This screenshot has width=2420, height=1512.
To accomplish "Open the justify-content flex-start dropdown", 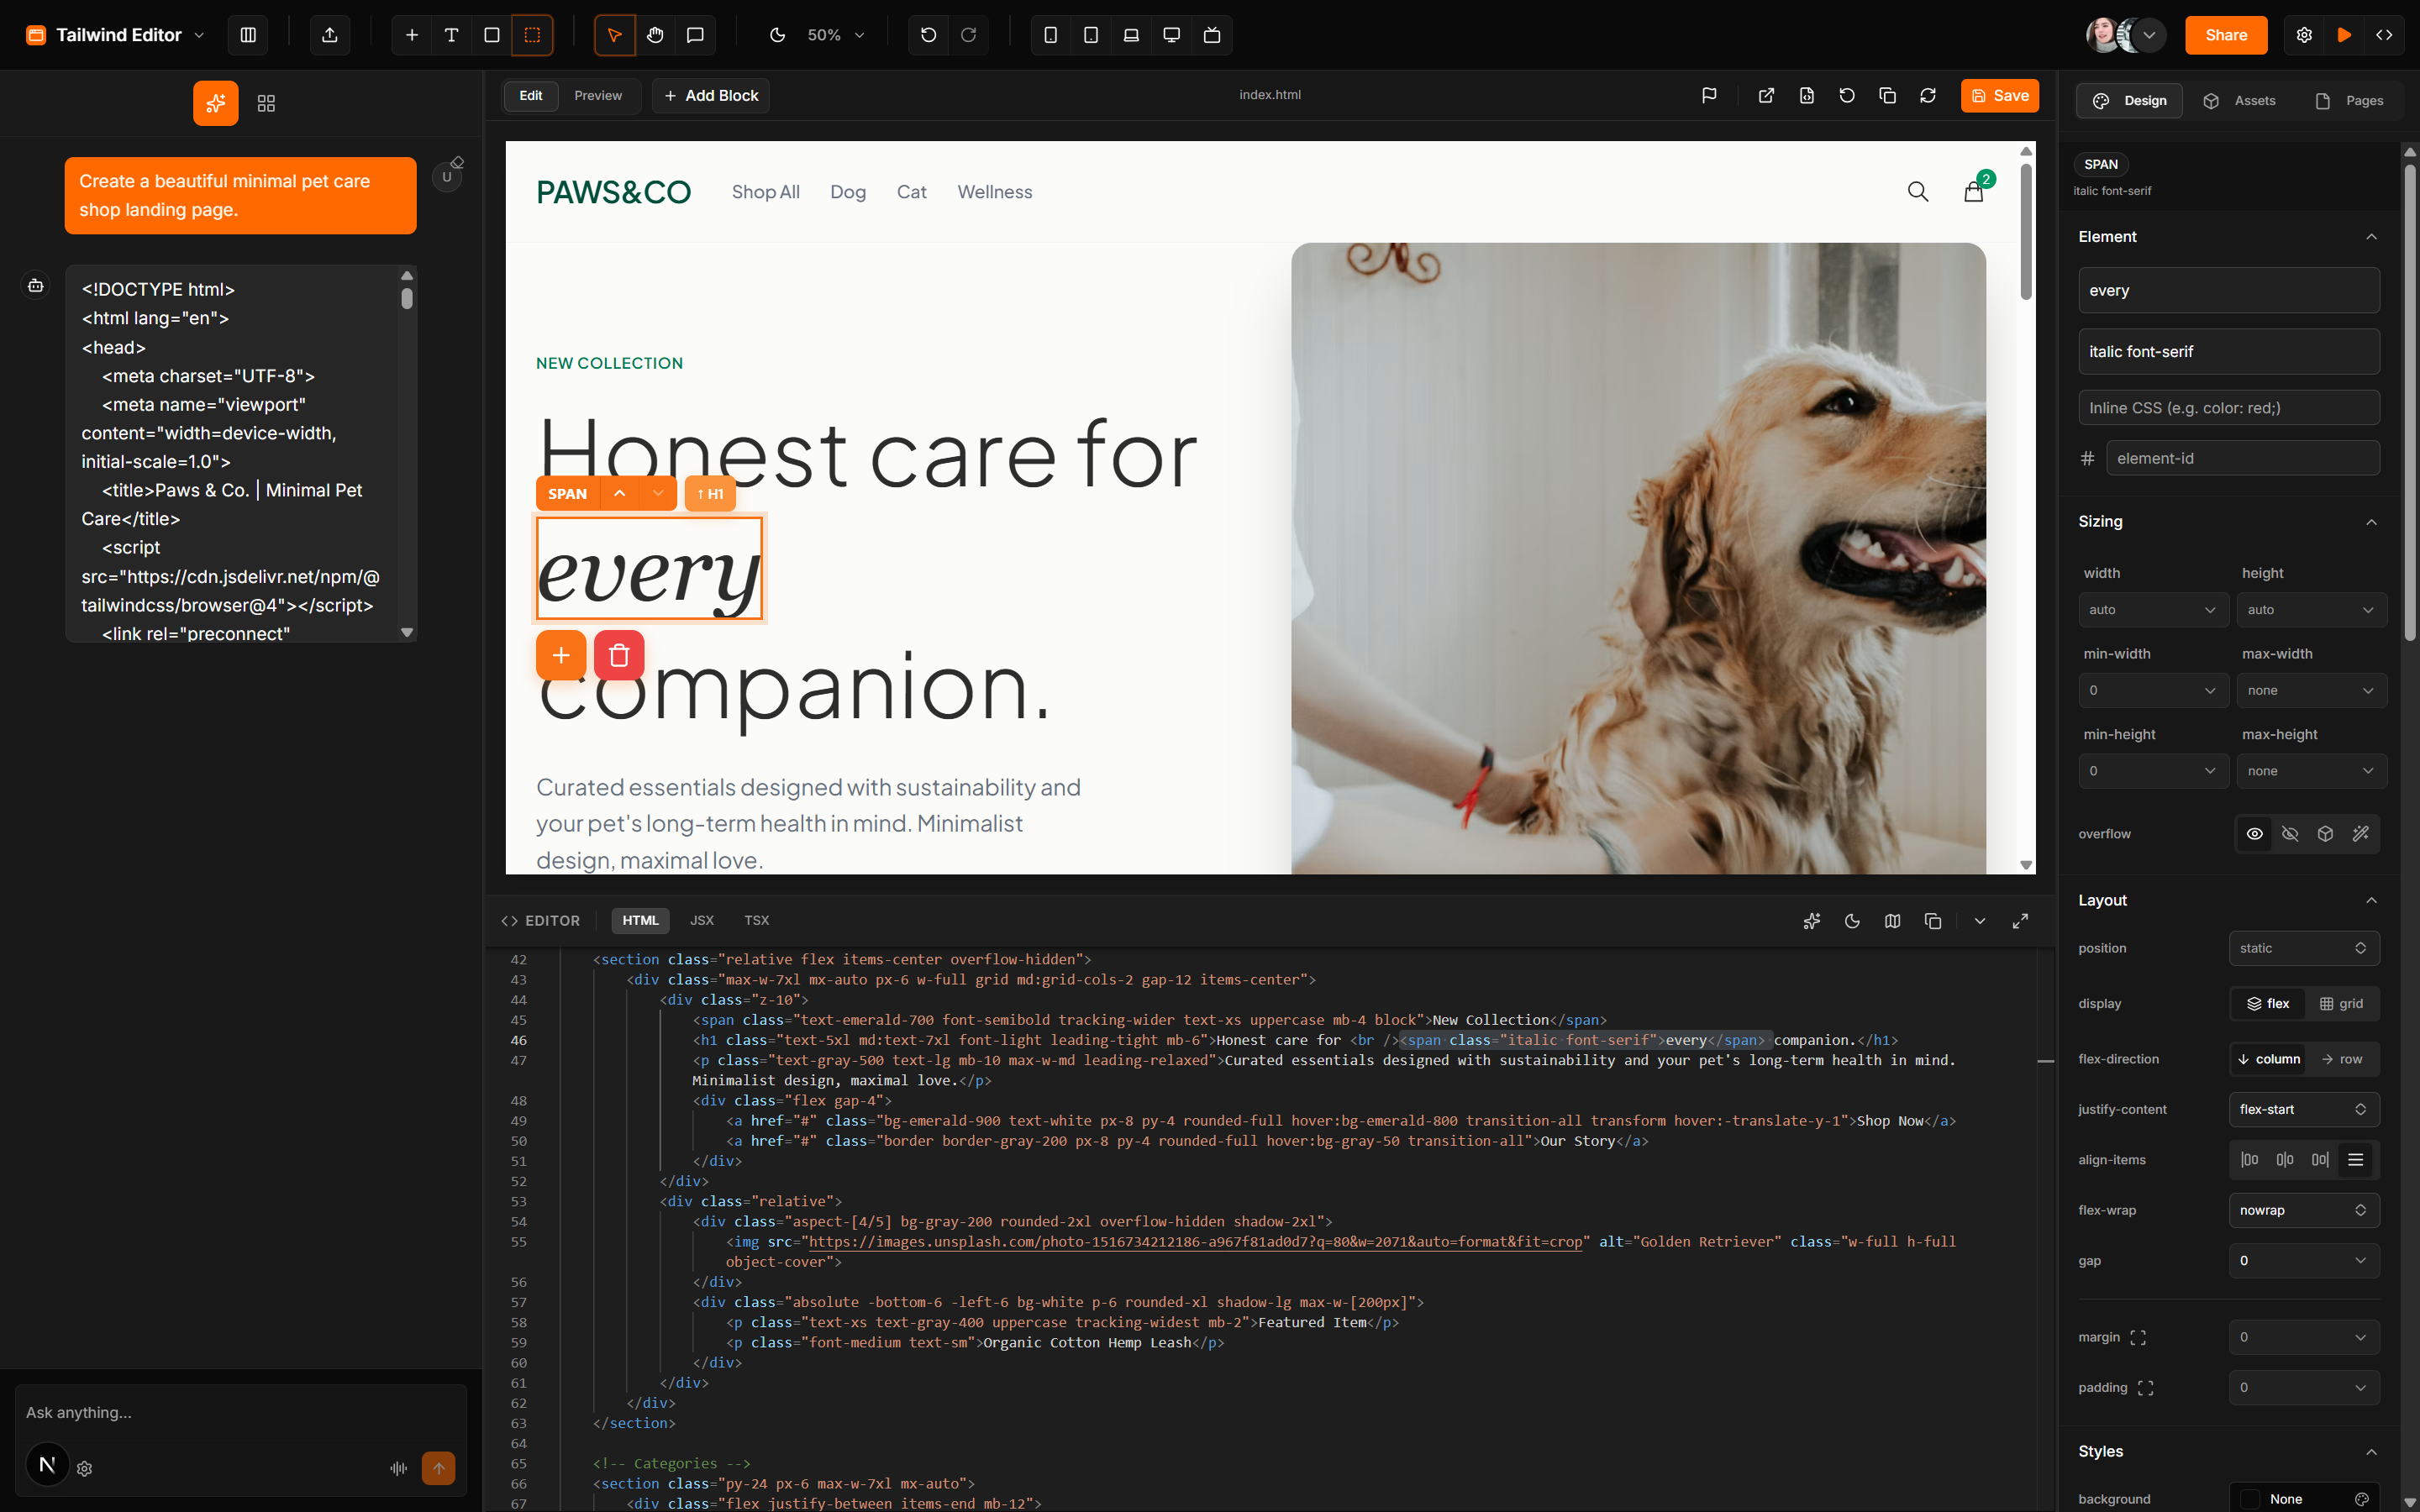I will pyautogui.click(x=2304, y=1110).
